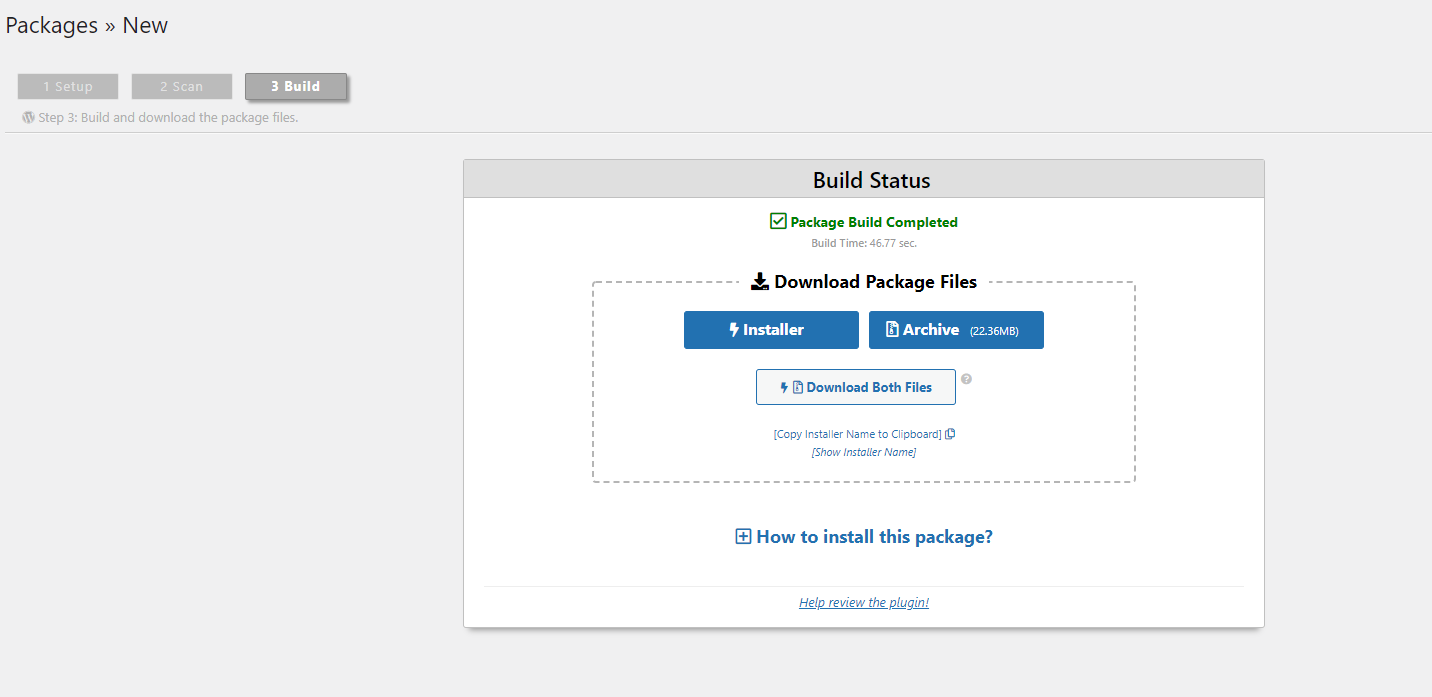Click the Package Build Completed text

874,222
